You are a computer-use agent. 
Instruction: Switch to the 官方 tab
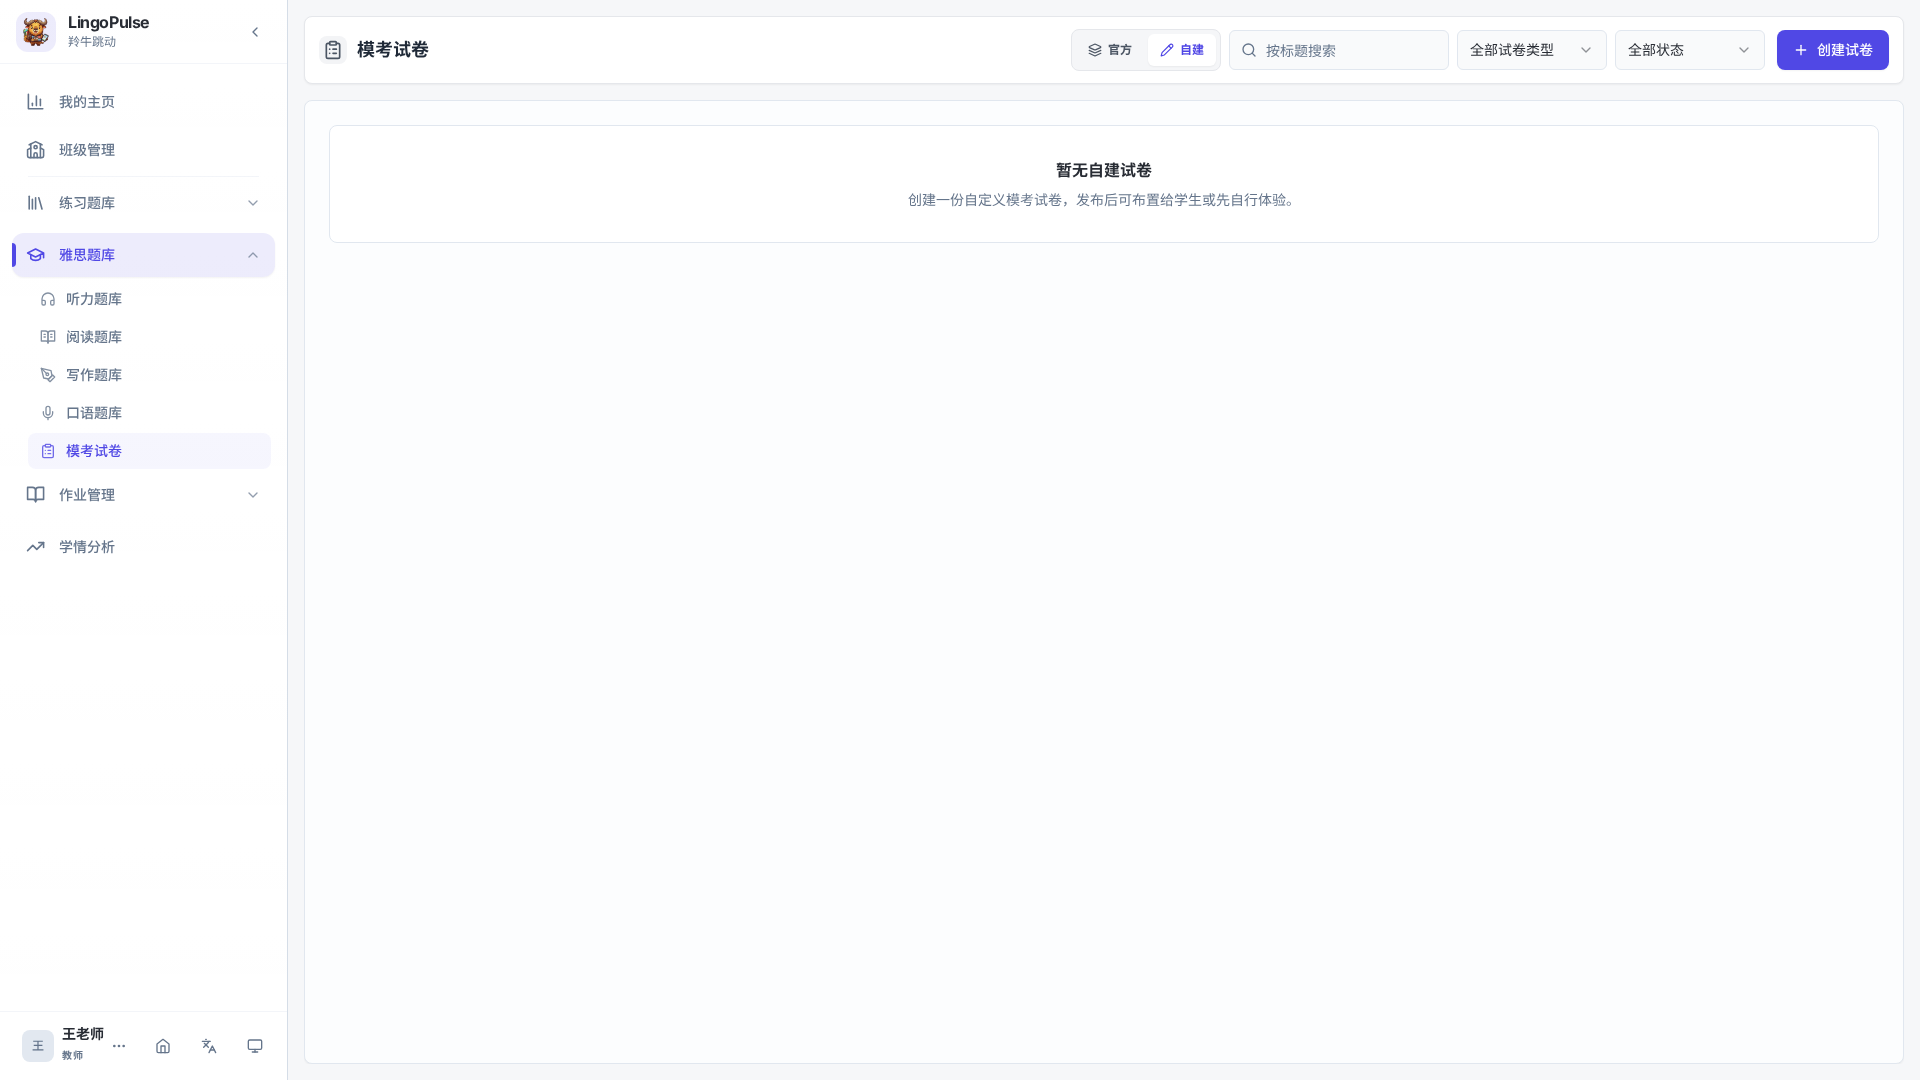[x=1110, y=50]
